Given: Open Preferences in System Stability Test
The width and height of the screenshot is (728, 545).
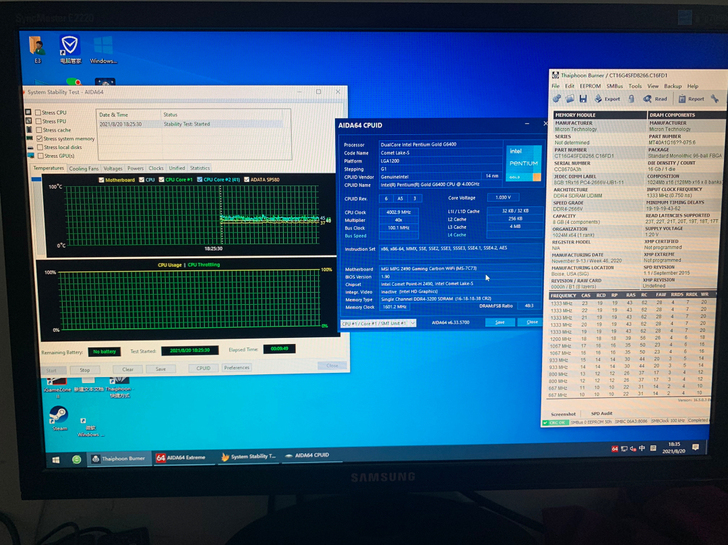Looking at the screenshot, I should point(237,368).
